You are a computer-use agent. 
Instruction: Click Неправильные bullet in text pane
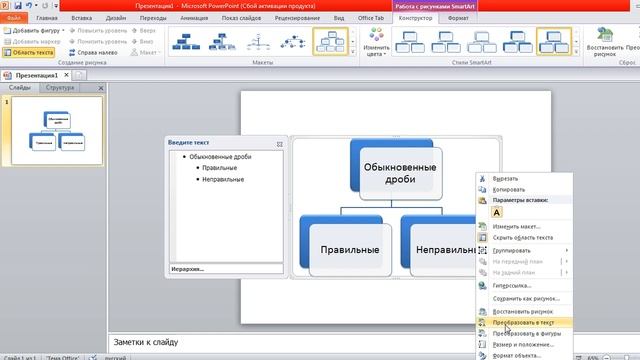[223, 179]
